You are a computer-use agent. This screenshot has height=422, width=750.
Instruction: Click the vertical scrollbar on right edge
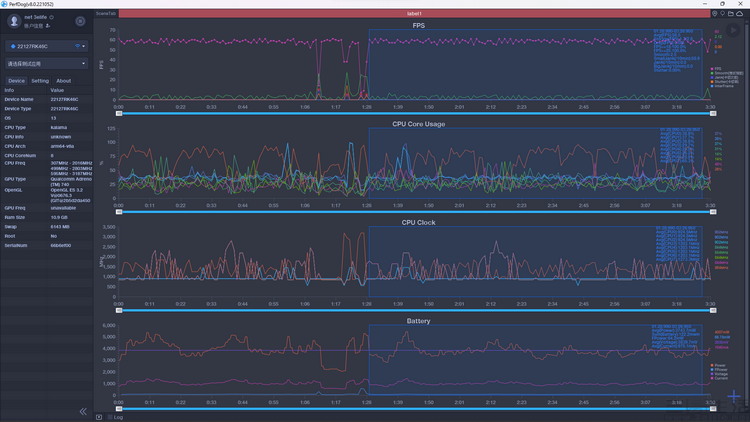click(x=747, y=215)
